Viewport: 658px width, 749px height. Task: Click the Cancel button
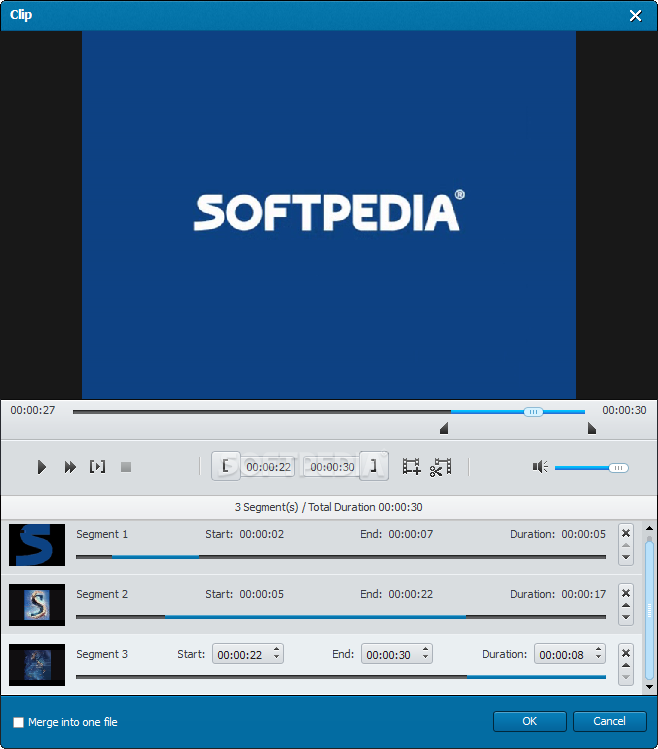coord(609,721)
